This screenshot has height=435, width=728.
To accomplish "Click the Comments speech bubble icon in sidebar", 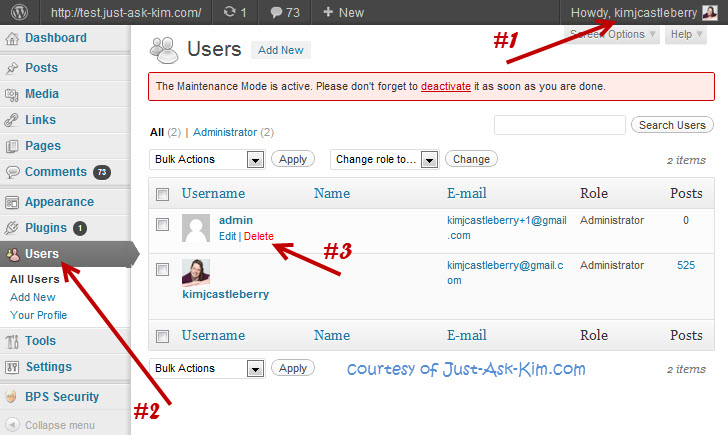I will point(12,172).
